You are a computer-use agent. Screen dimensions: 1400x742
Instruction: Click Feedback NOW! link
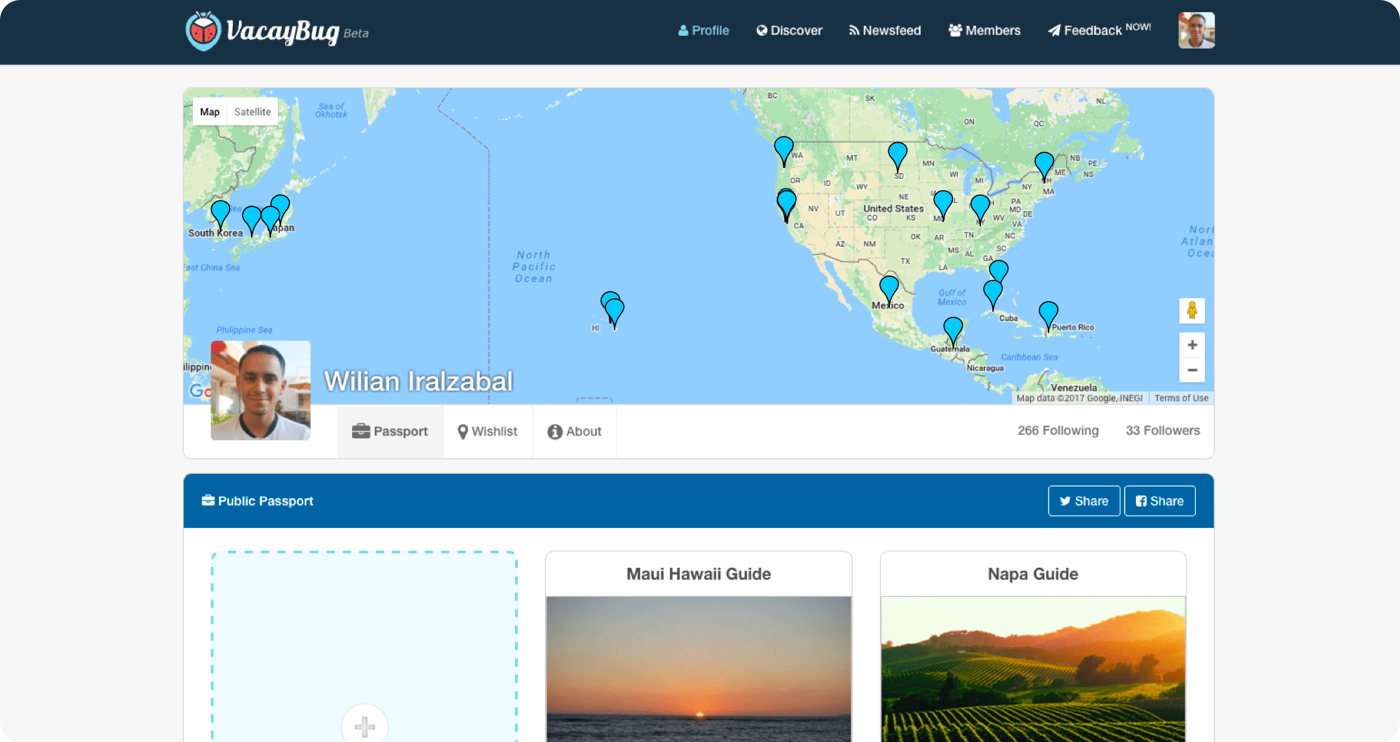tap(1099, 30)
